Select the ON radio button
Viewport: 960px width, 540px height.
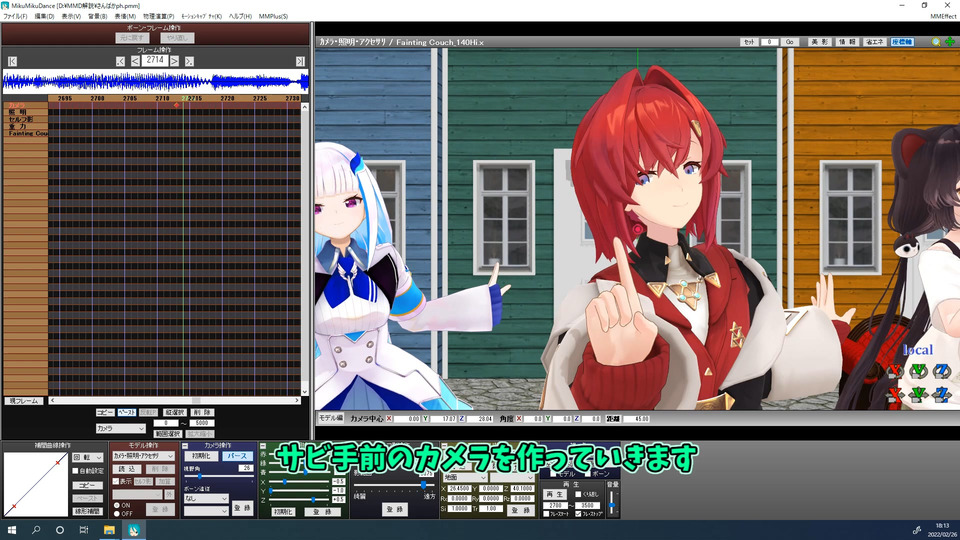pyautogui.click(x=116, y=506)
